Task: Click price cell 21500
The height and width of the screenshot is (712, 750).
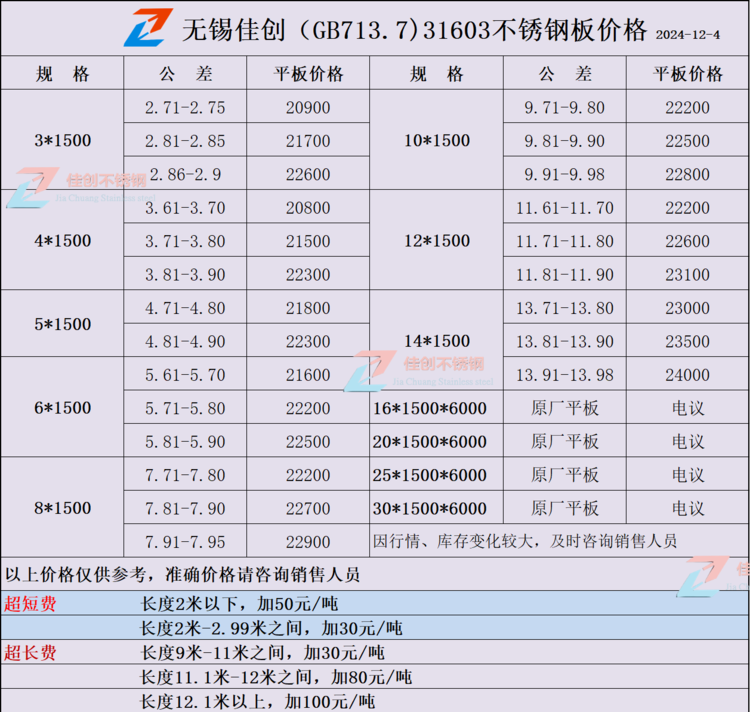Action: [308, 241]
